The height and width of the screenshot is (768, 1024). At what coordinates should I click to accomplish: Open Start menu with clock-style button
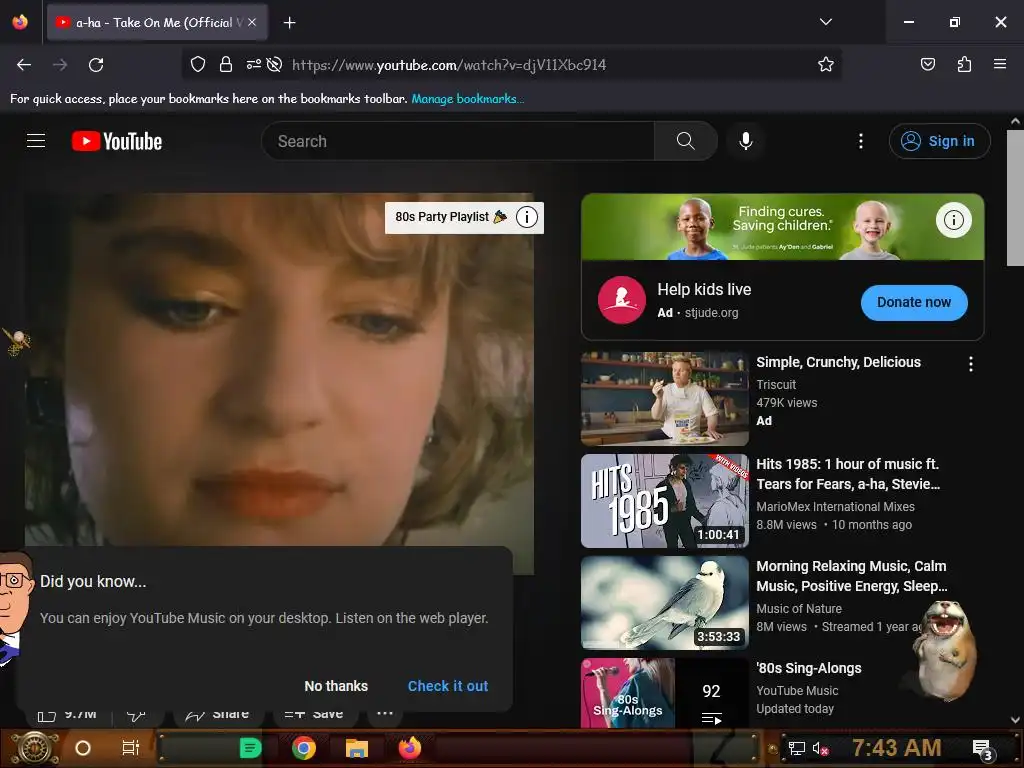[x=34, y=748]
